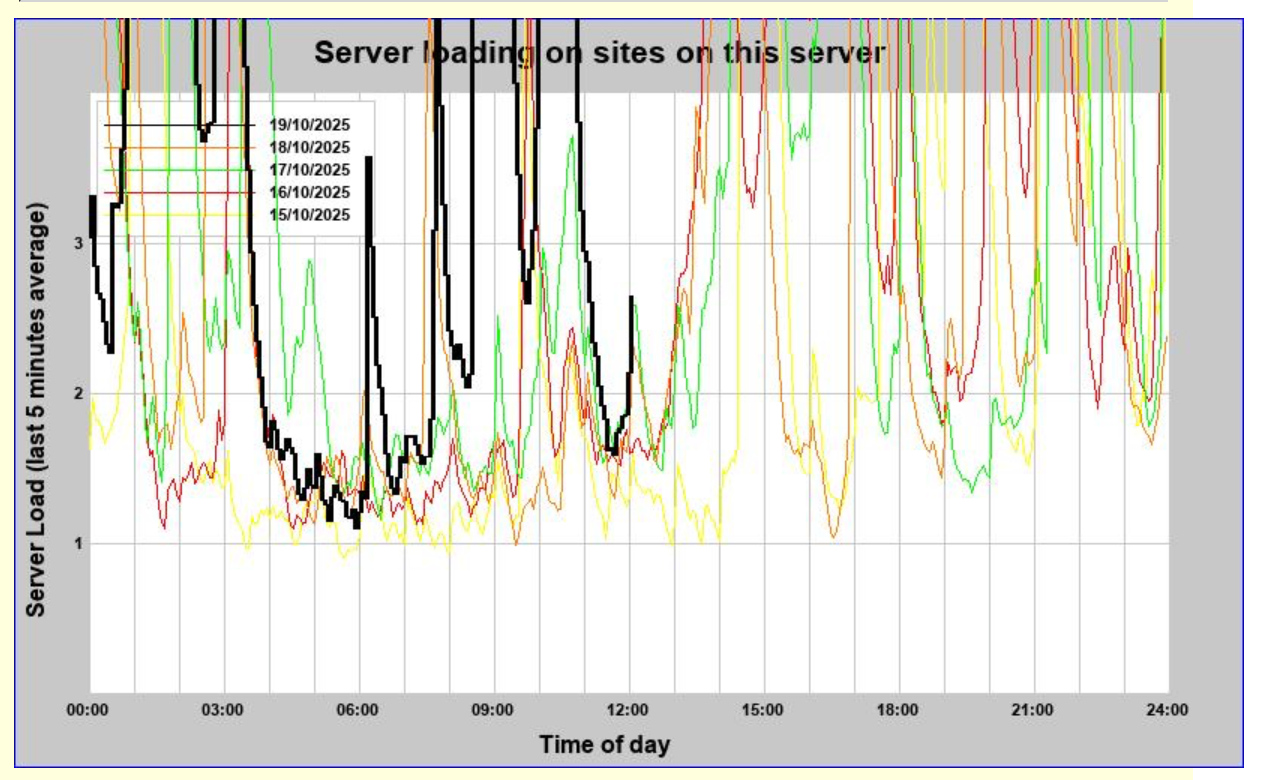Select the 03:00 time axis label

point(222,710)
